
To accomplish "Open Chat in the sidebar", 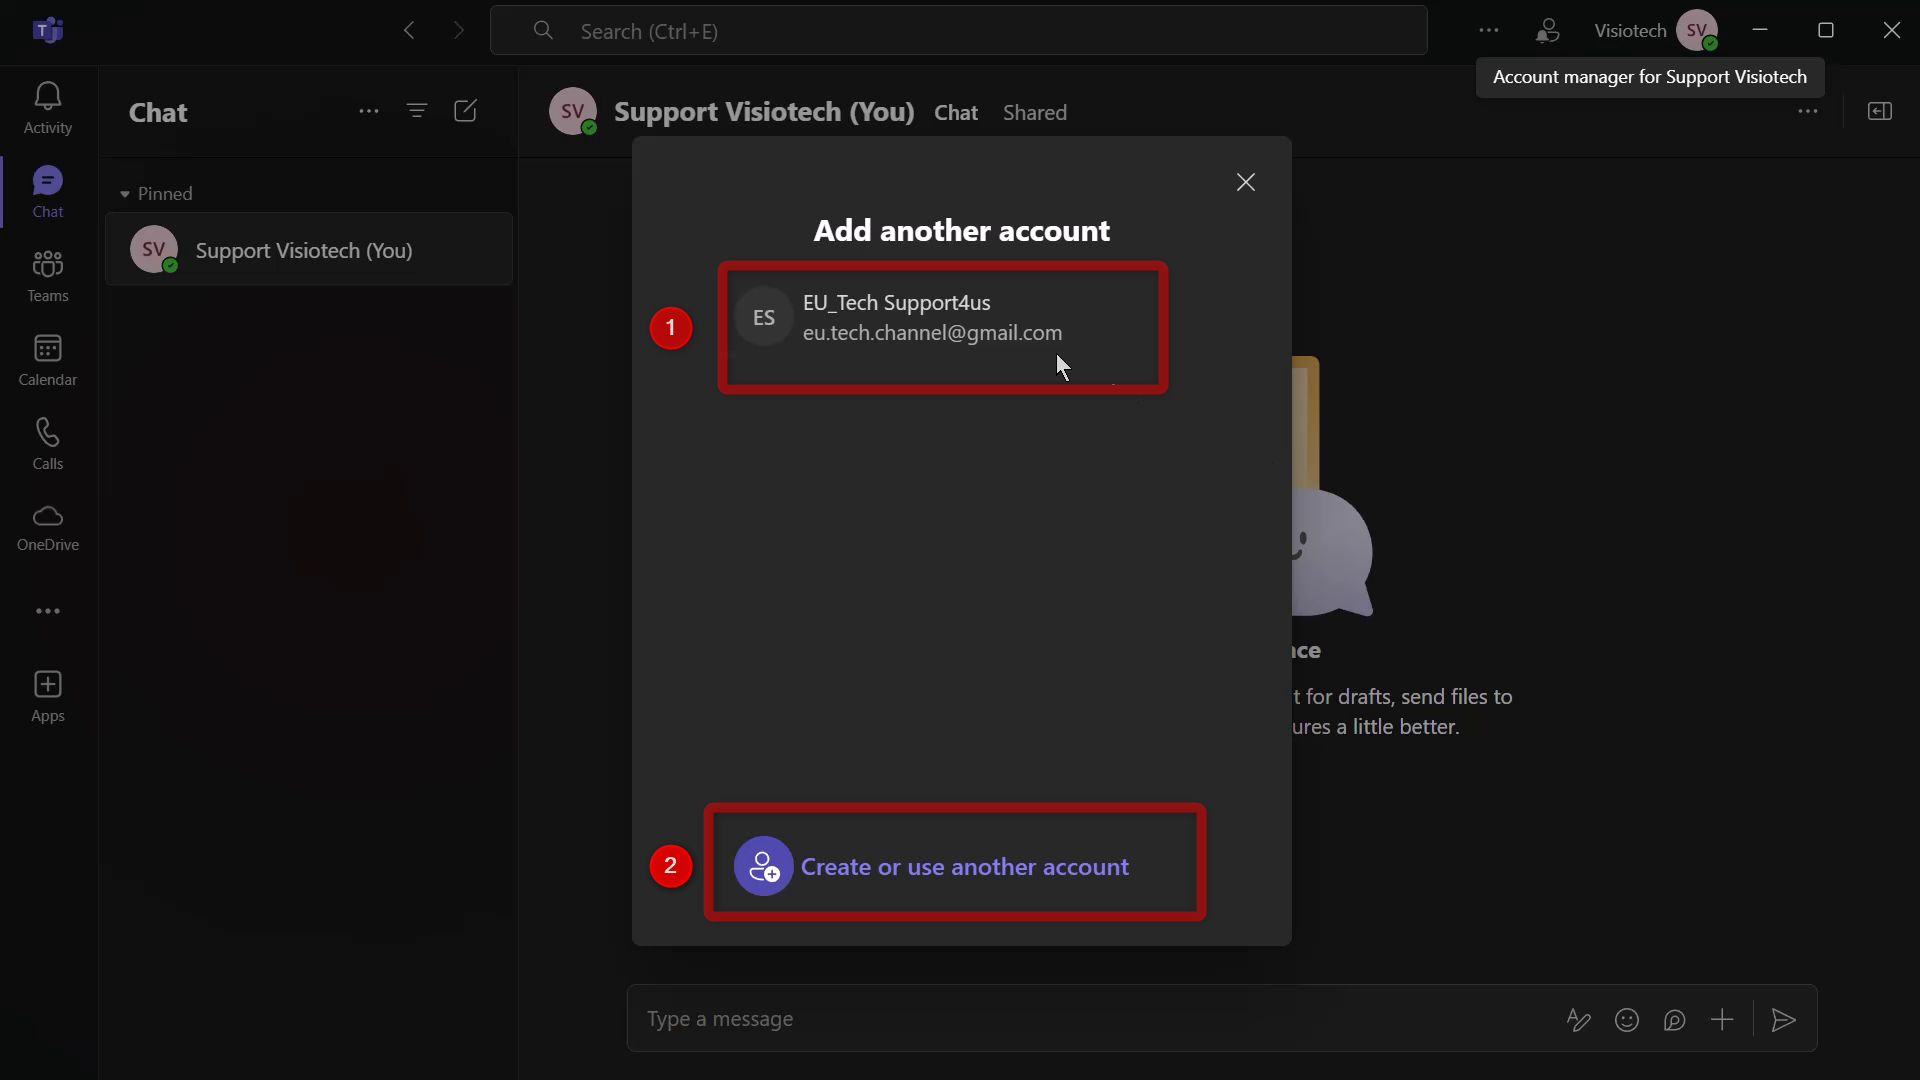I will click(48, 192).
